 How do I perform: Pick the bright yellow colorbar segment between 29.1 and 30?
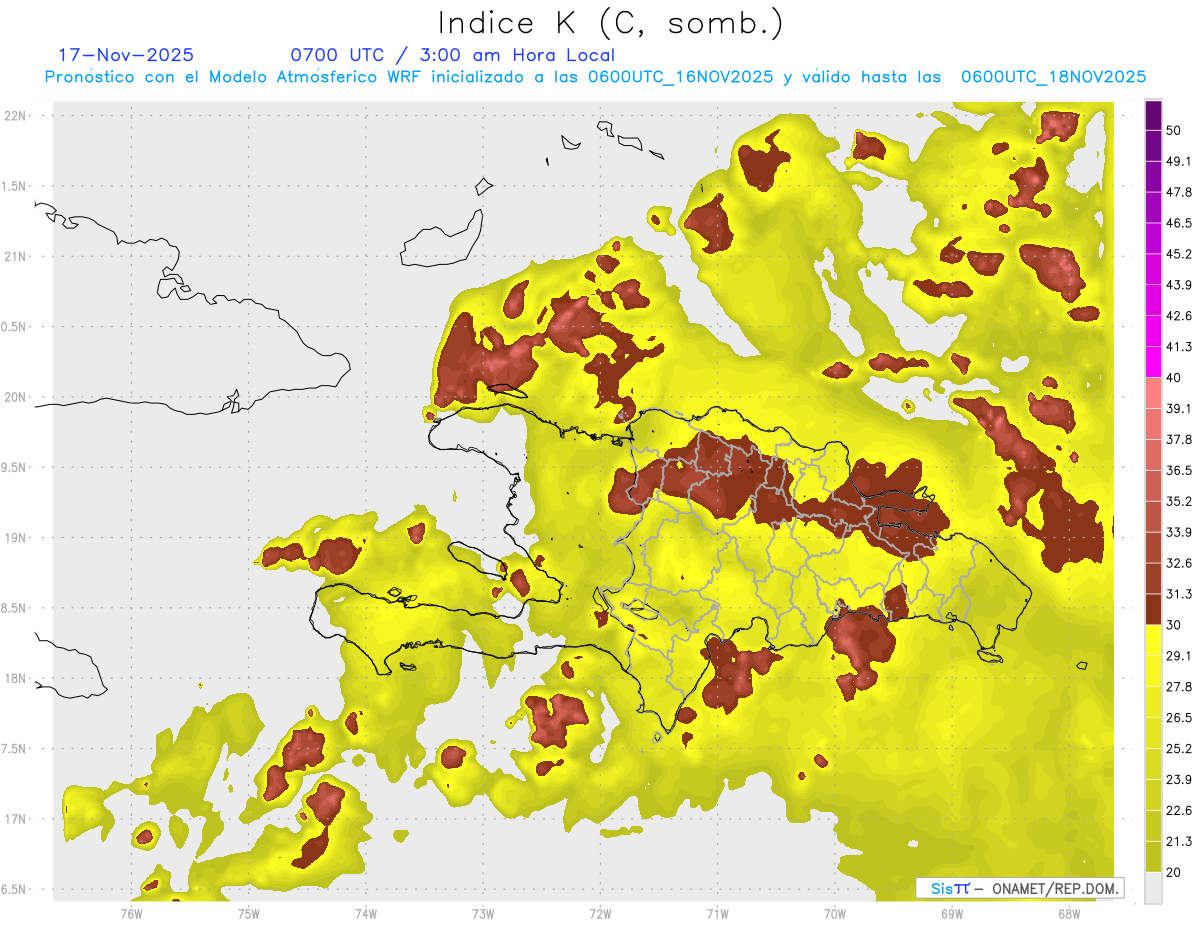[x=1153, y=640]
